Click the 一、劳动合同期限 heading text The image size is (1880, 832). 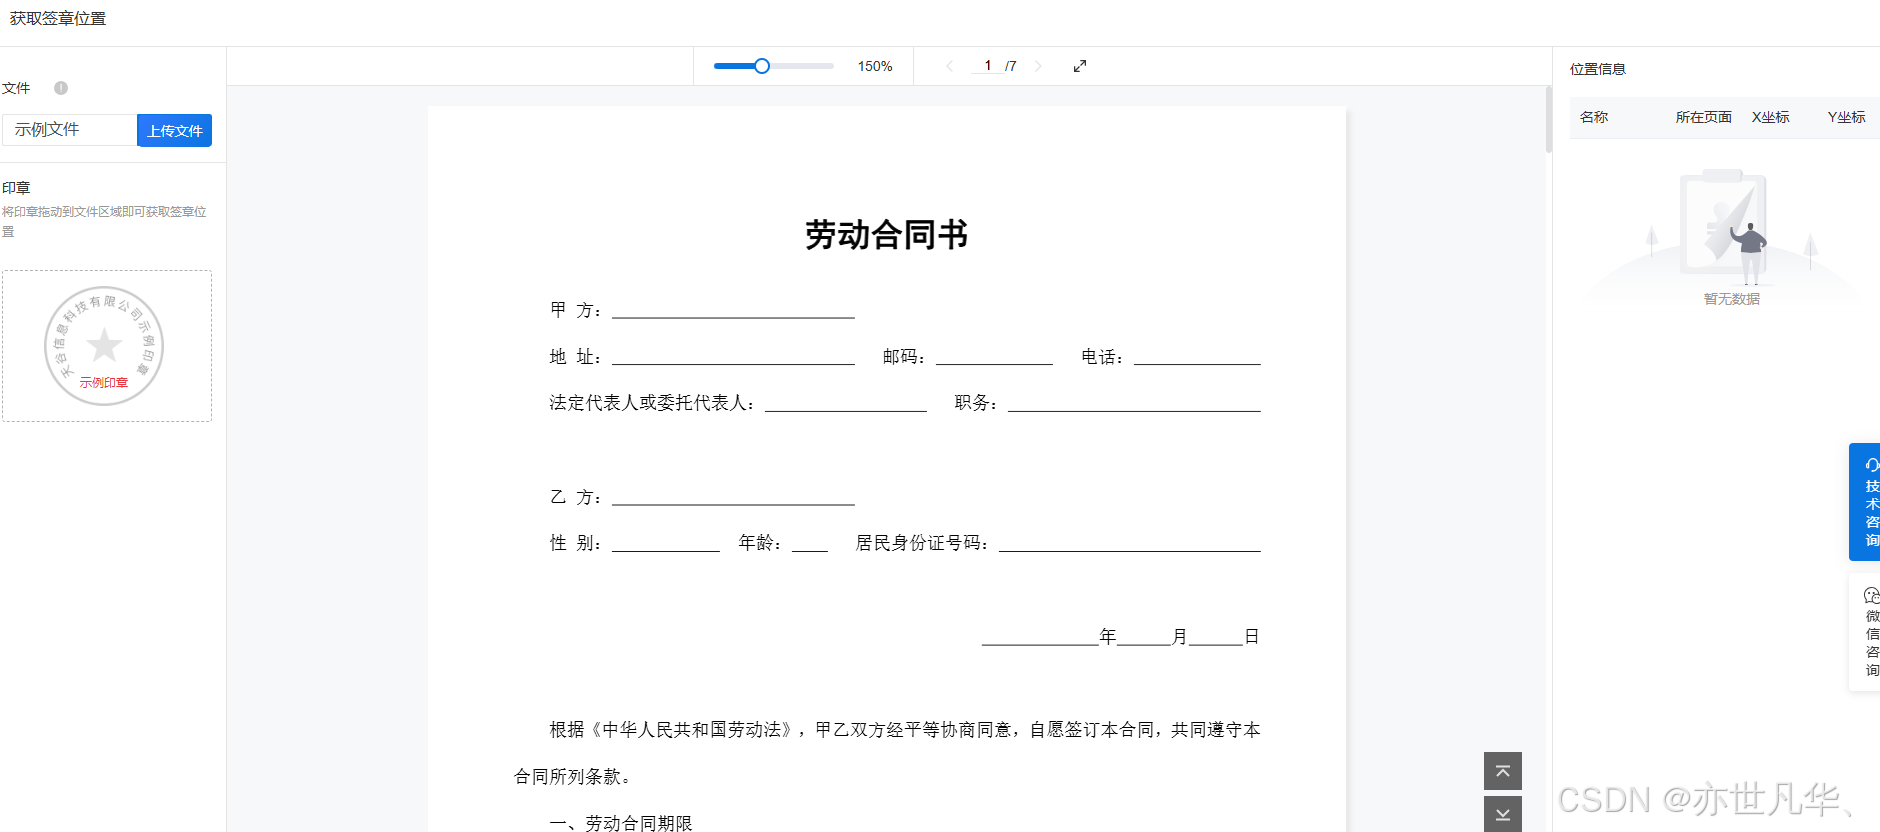(621, 823)
